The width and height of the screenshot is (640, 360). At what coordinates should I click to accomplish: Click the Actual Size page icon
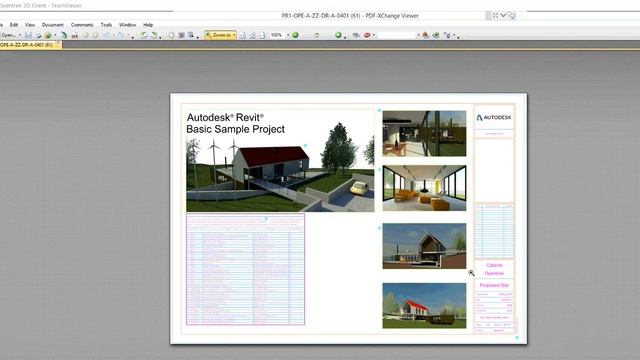242,36
